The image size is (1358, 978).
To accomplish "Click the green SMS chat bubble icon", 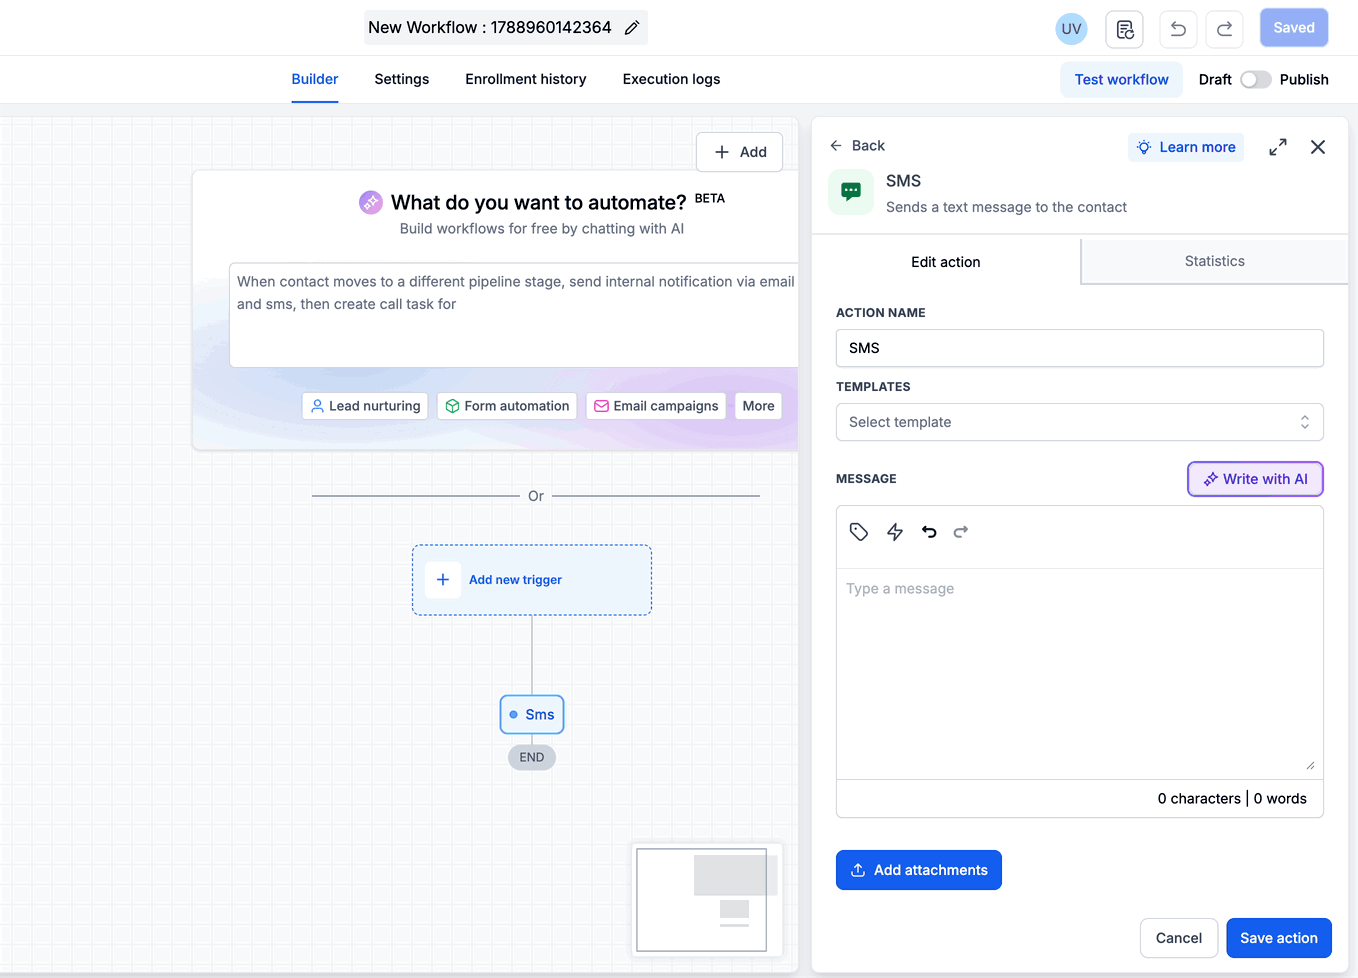I will click(851, 192).
